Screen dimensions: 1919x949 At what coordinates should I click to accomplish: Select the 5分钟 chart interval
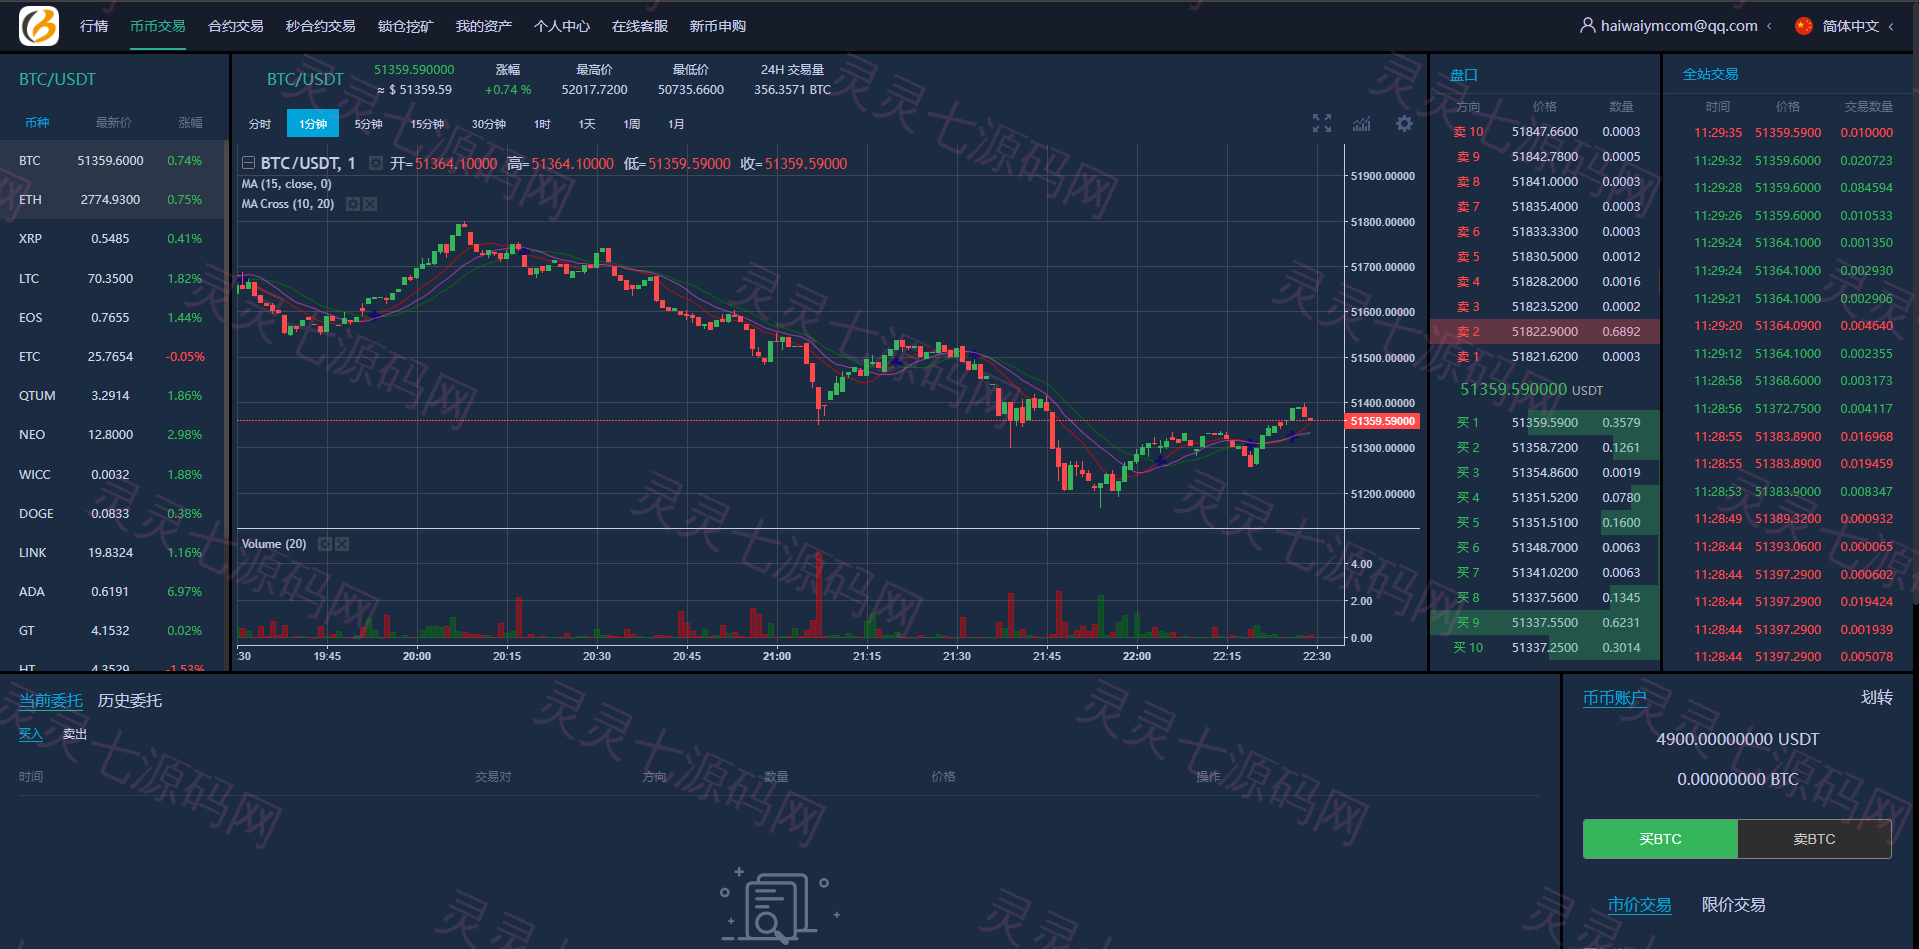point(369,124)
